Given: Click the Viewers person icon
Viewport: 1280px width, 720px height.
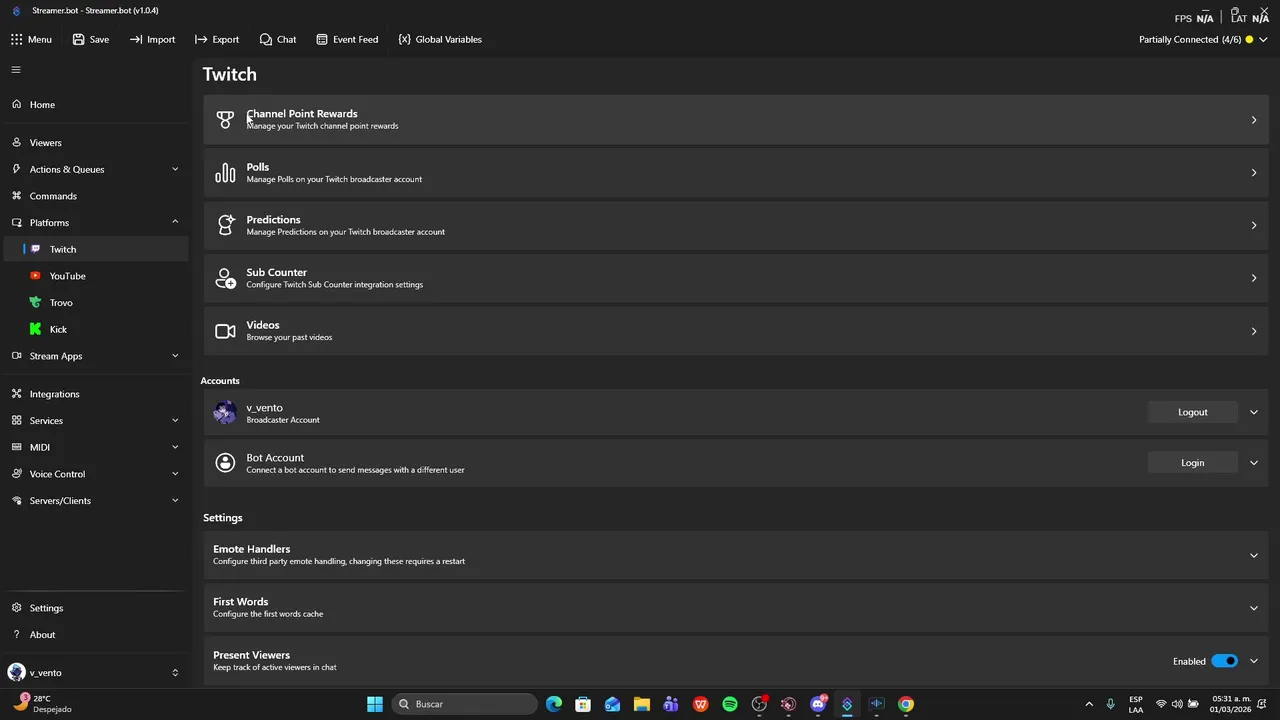Looking at the screenshot, I should 16,143.
